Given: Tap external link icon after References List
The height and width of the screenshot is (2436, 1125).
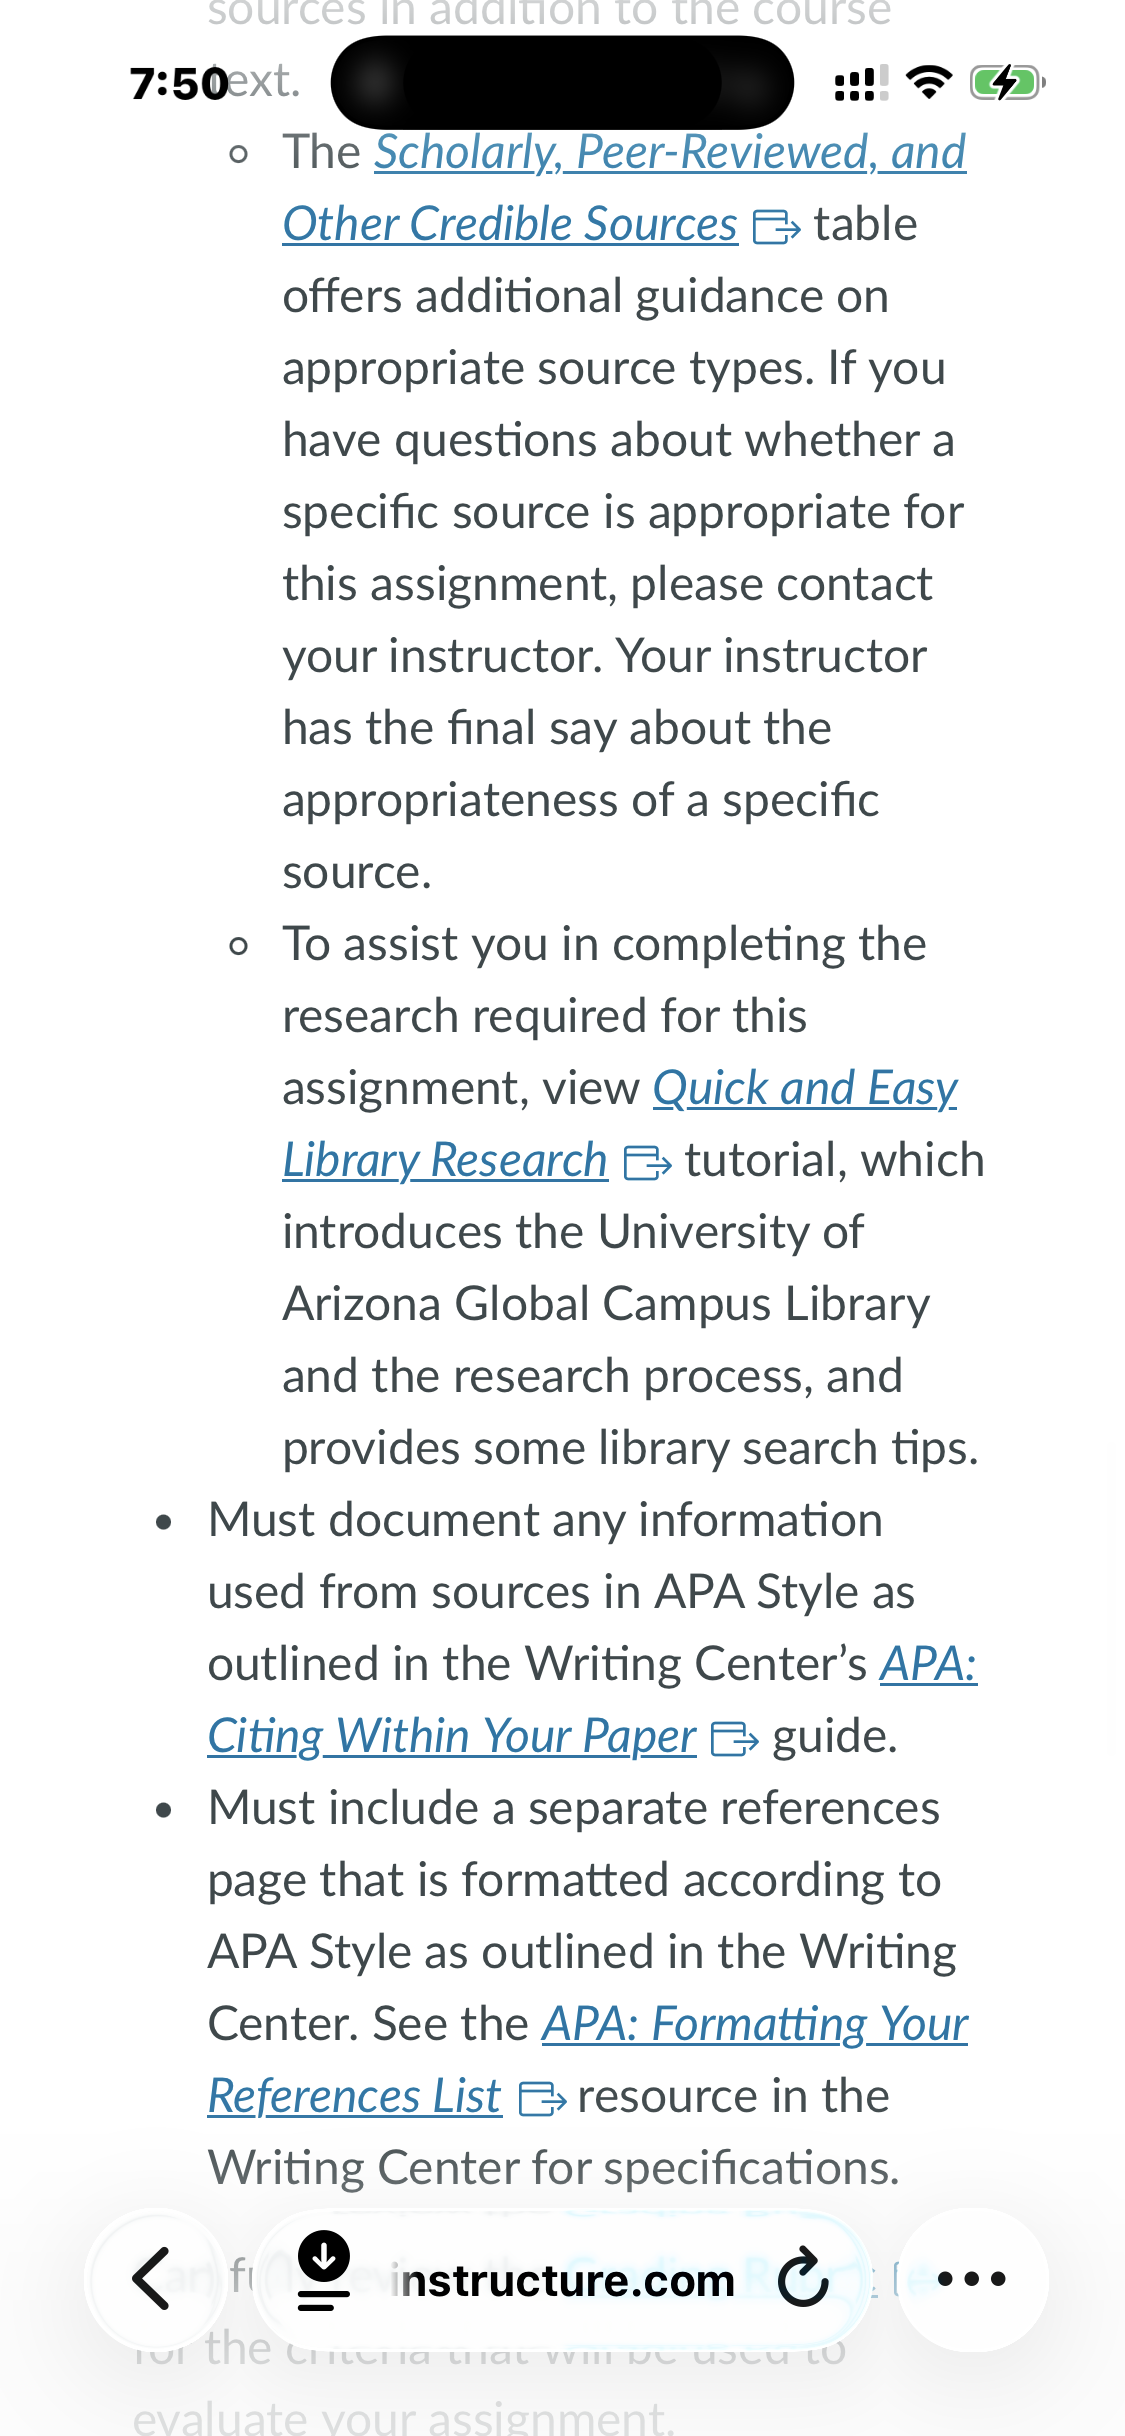Looking at the screenshot, I should point(543,2099).
